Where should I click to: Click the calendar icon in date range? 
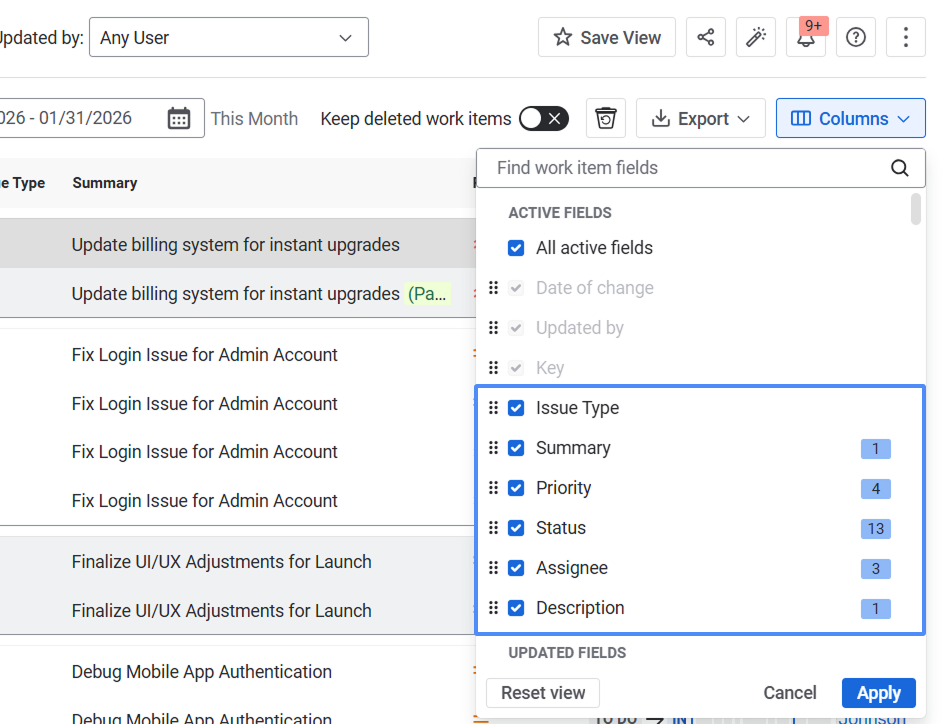179,118
